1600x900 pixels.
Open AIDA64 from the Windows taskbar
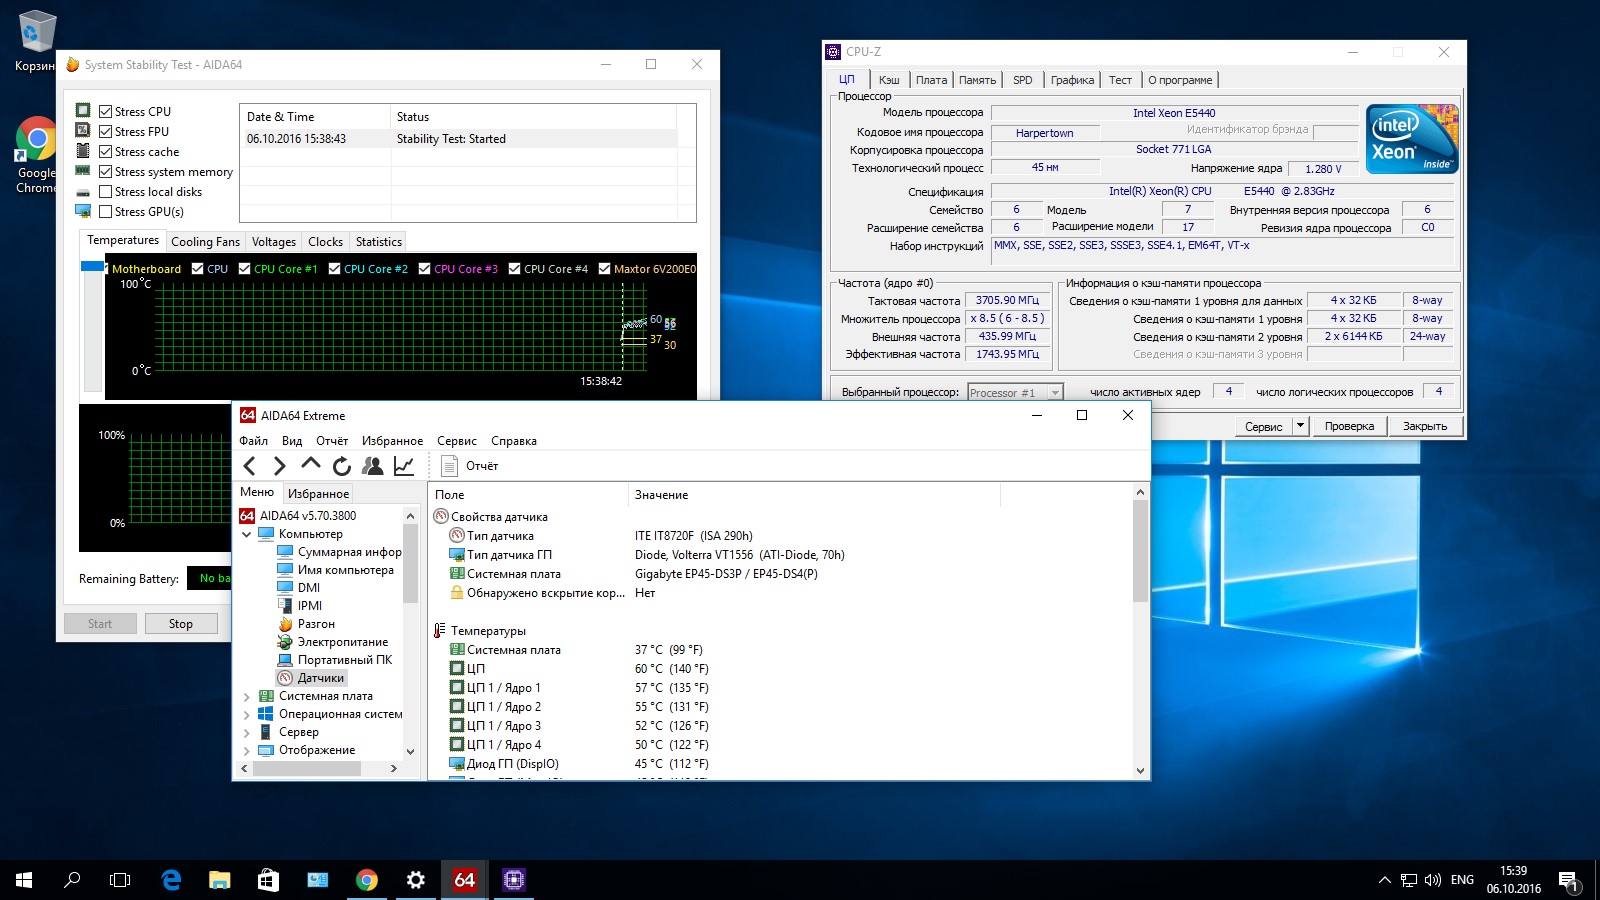pos(464,880)
